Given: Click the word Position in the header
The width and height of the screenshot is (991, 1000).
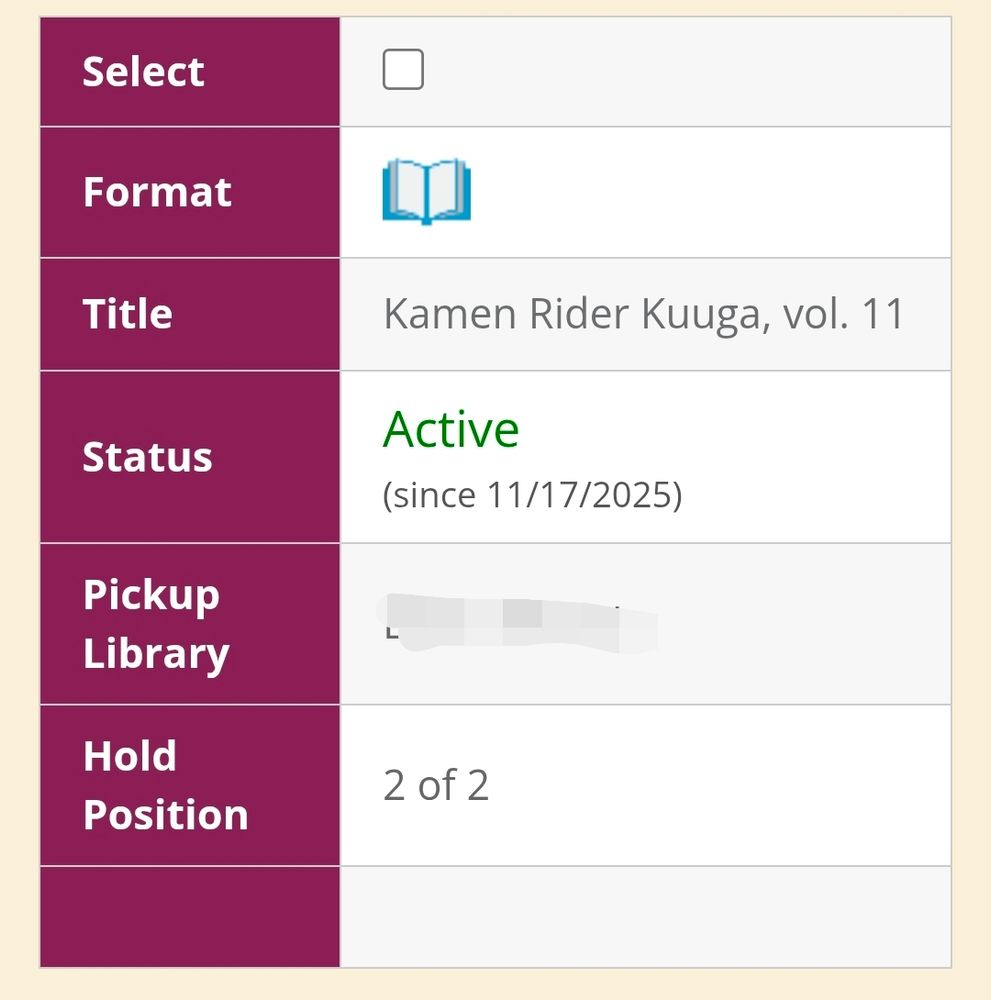Looking at the screenshot, I should [166, 816].
